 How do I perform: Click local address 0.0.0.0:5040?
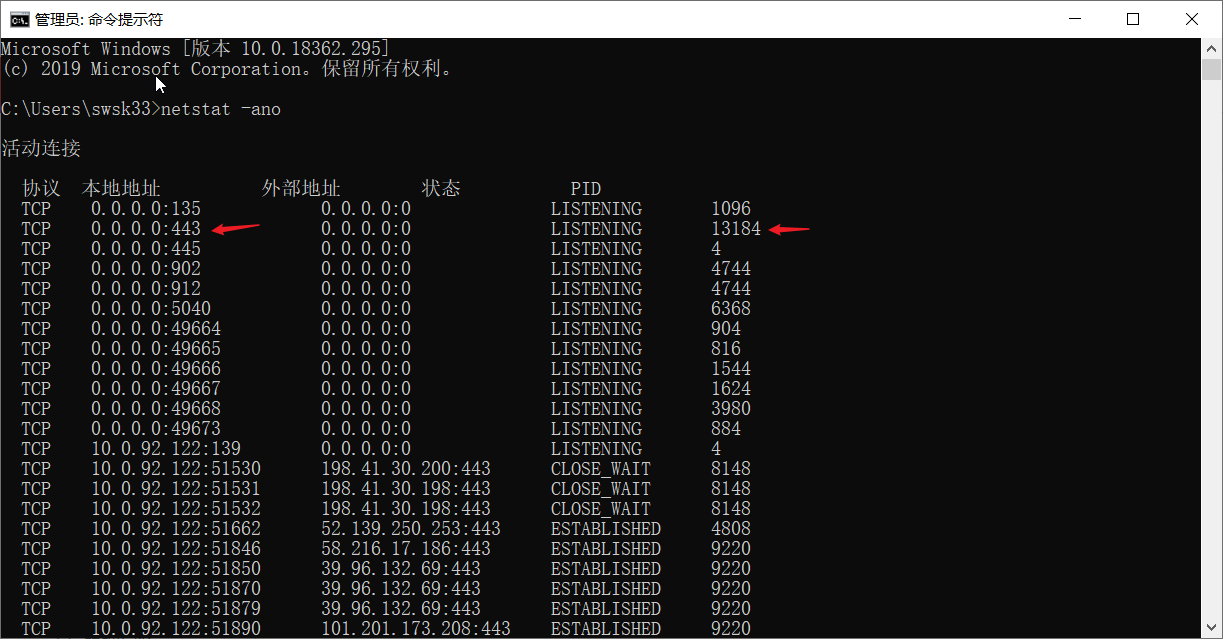[x=151, y=309]
